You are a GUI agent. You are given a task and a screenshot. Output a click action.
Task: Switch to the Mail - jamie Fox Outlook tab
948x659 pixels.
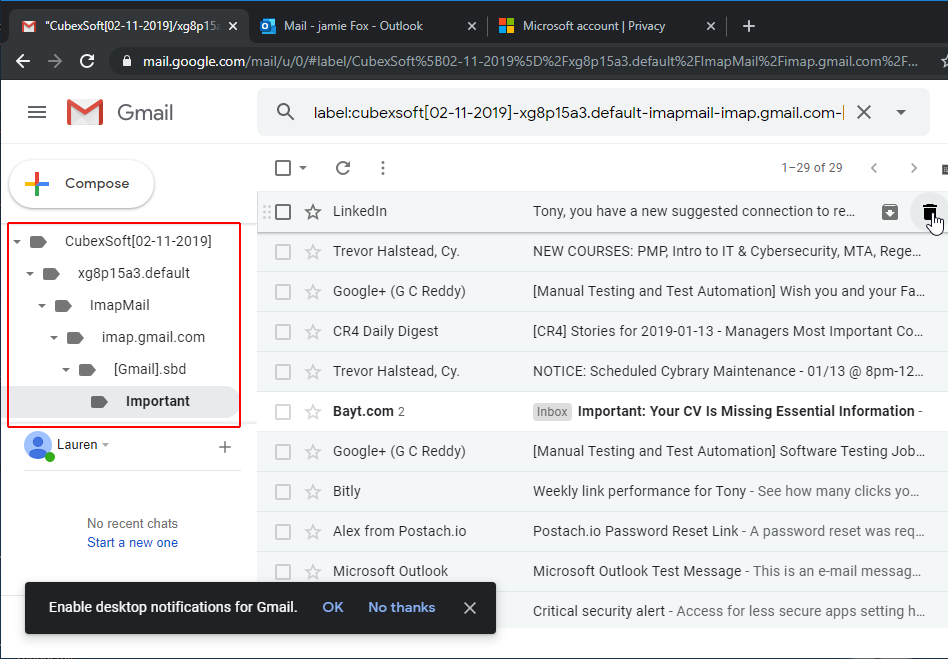368,26
